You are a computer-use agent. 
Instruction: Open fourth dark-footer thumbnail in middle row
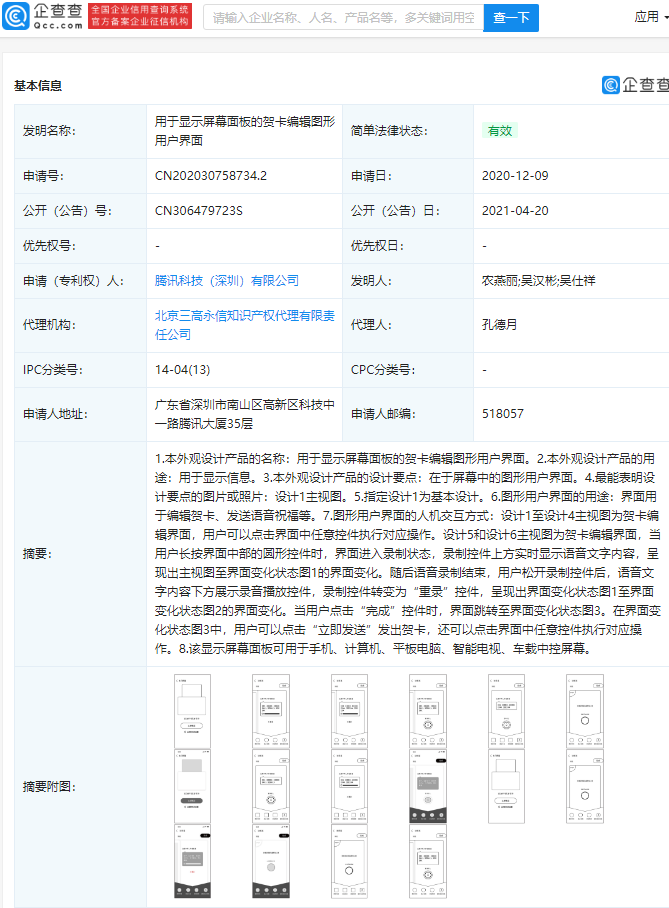coord(428,786)
